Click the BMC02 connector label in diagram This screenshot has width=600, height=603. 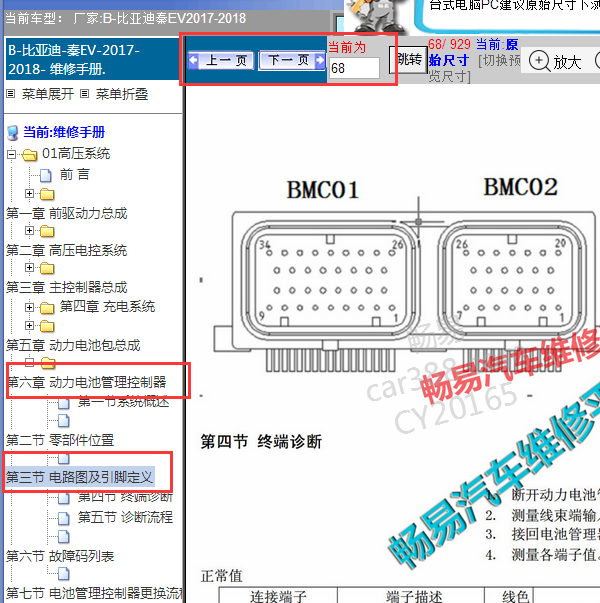click(x=520, y=187)
